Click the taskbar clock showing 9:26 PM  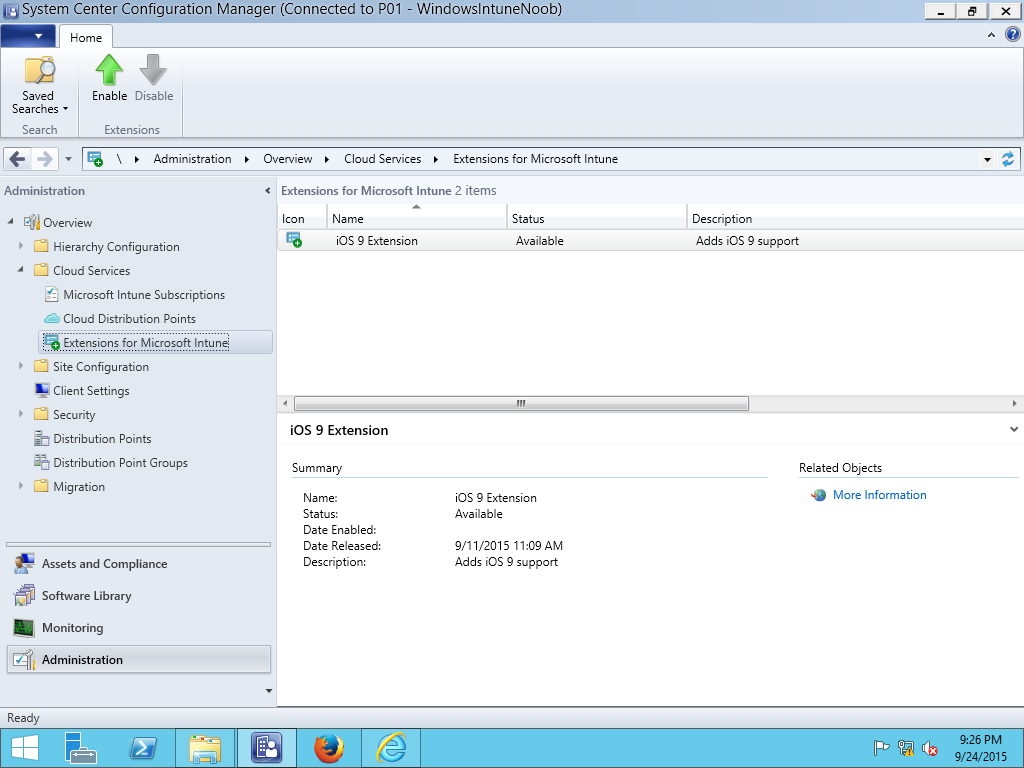click(x=980, y=748)
